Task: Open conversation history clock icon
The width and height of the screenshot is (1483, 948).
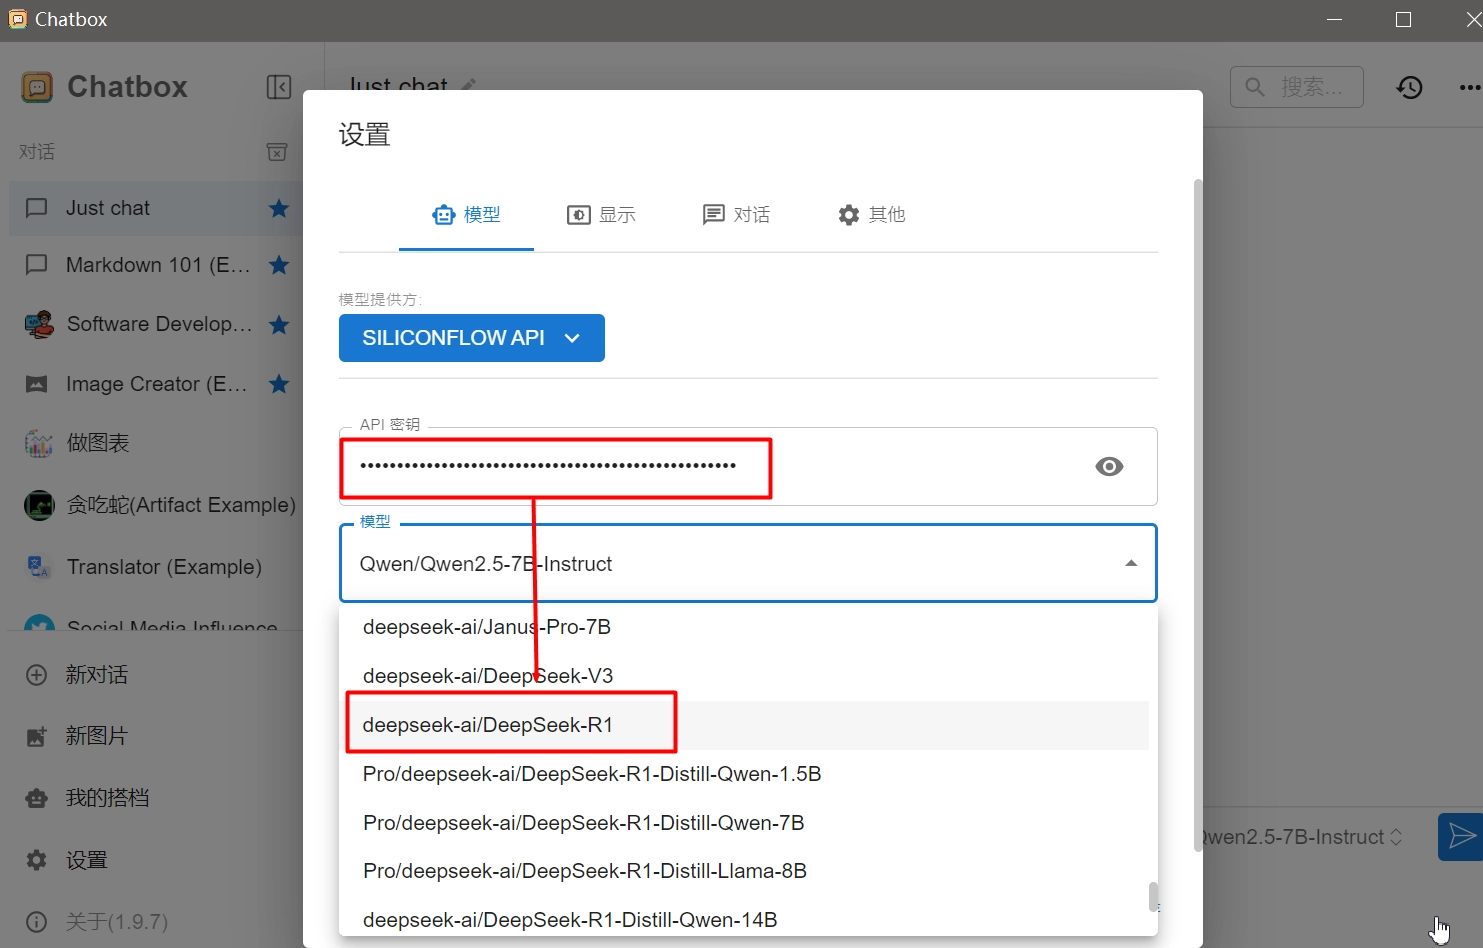Action: point(1410,88)
